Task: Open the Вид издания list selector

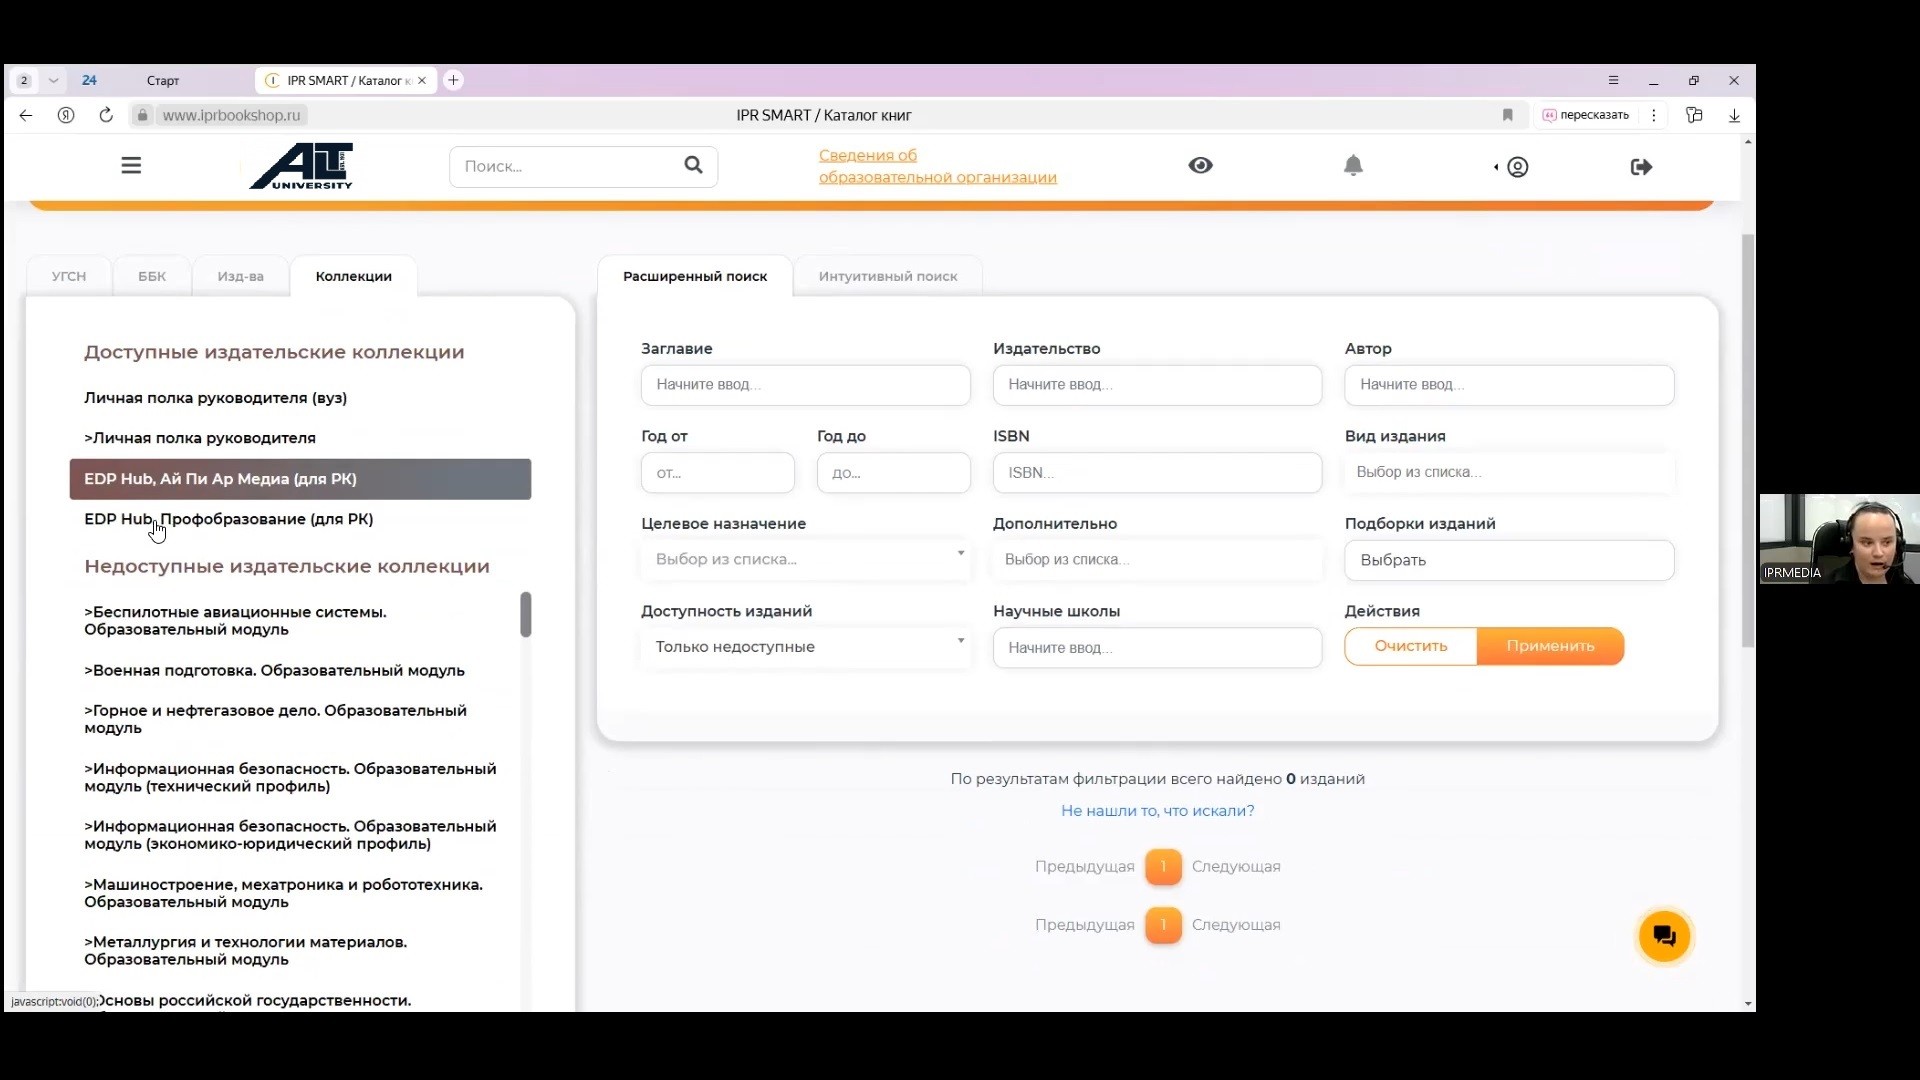Action: click(1508, 473)
